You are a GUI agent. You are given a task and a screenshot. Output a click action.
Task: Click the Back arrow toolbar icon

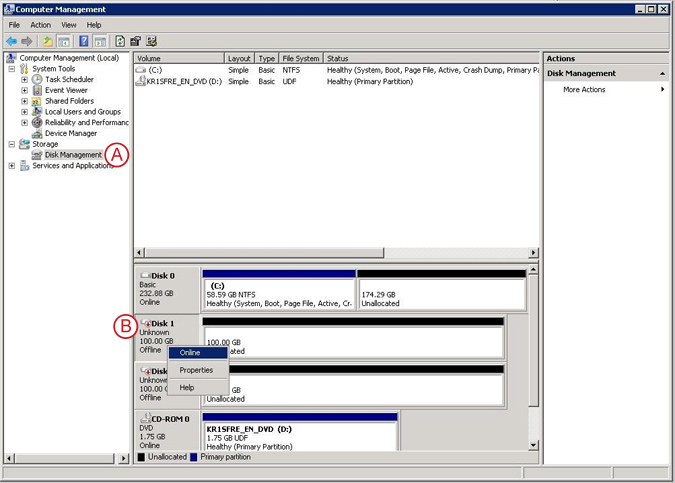click(x=11, y=41)
